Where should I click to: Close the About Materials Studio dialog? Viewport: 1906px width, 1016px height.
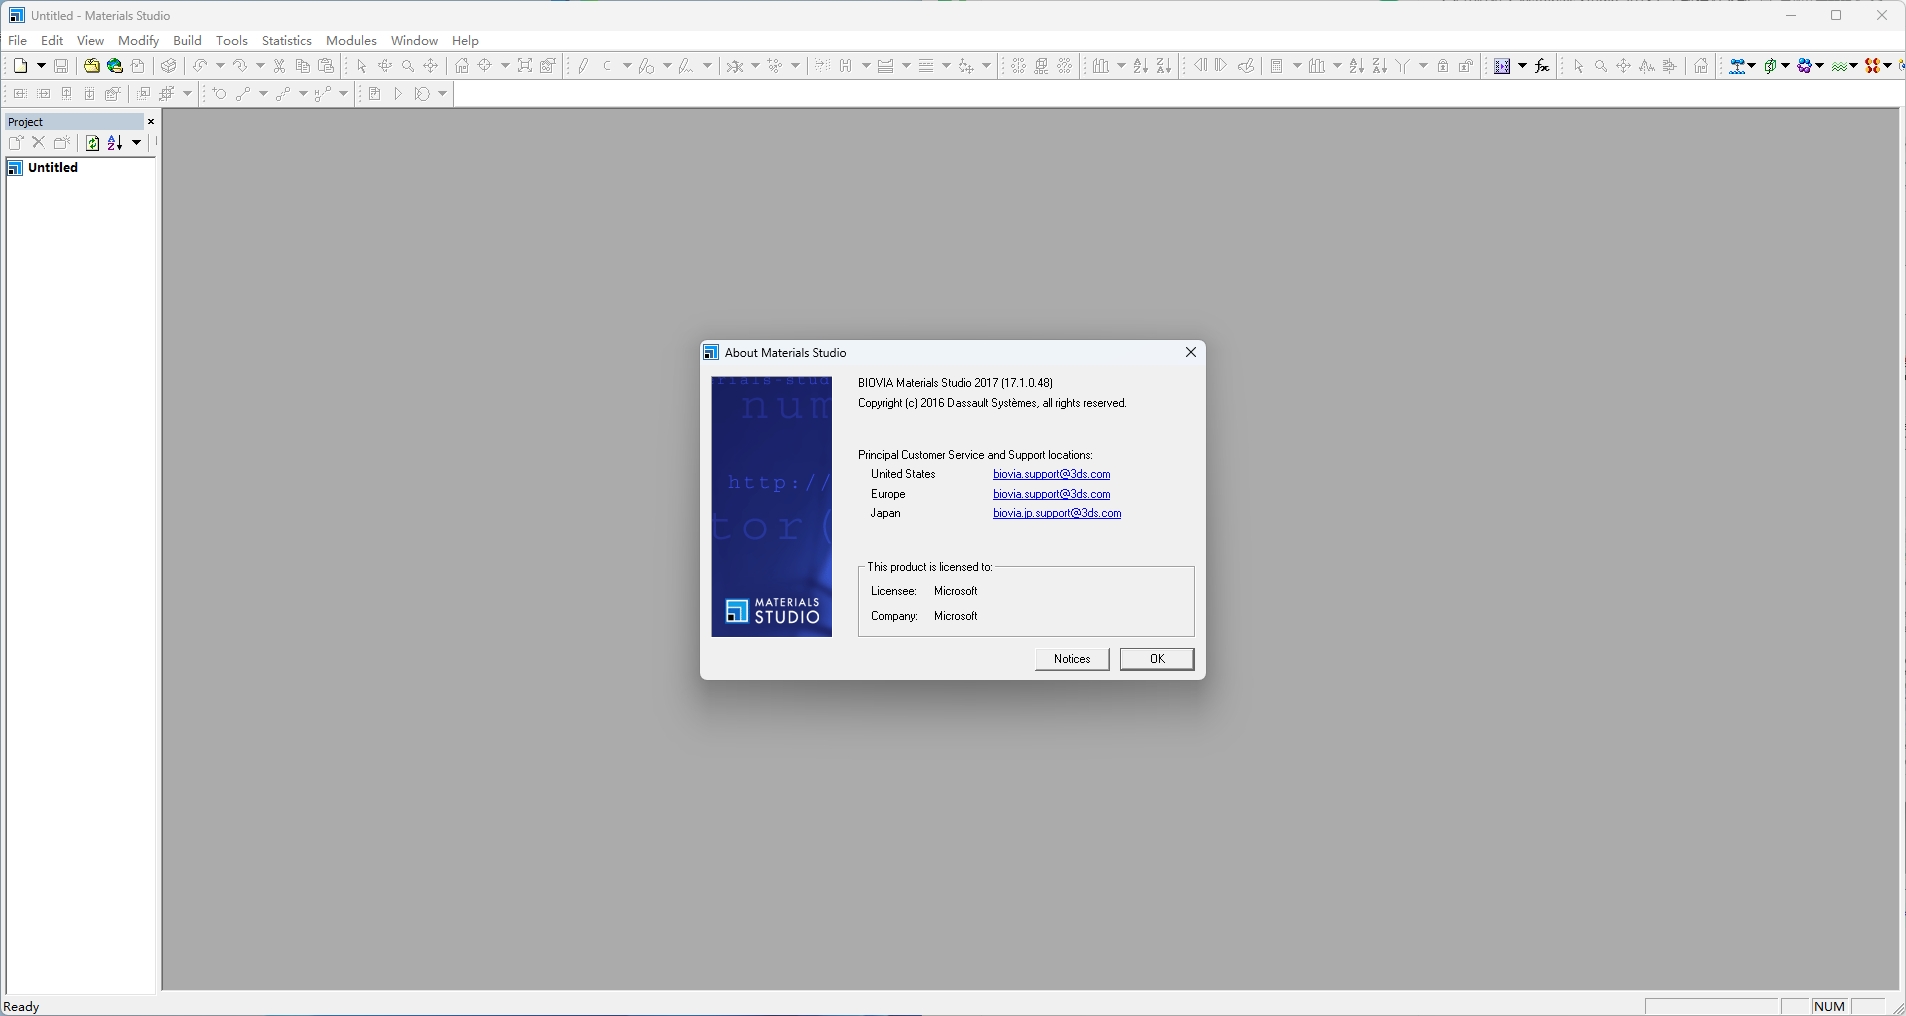point(1190,352)
